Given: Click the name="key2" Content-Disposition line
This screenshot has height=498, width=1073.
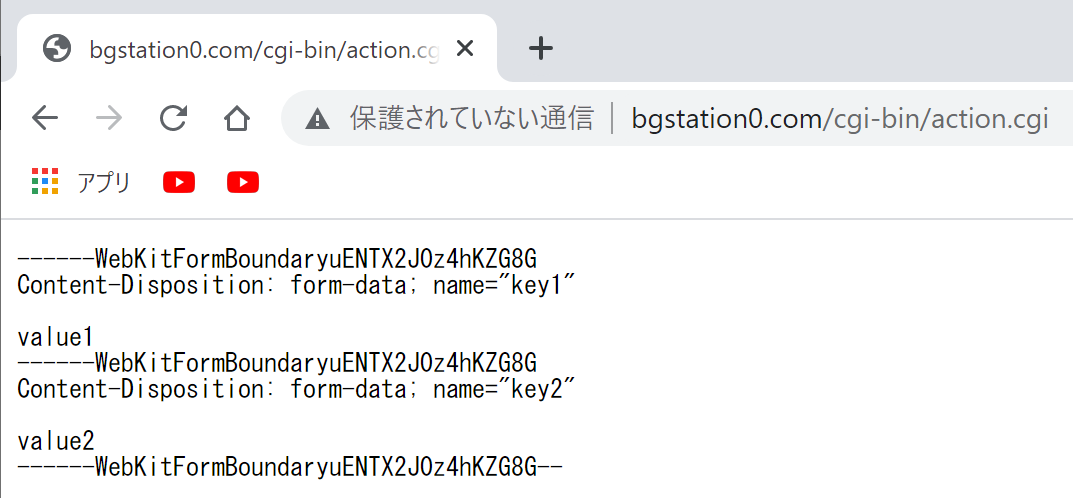Looking at the screenshot, I should pos(296,389).
